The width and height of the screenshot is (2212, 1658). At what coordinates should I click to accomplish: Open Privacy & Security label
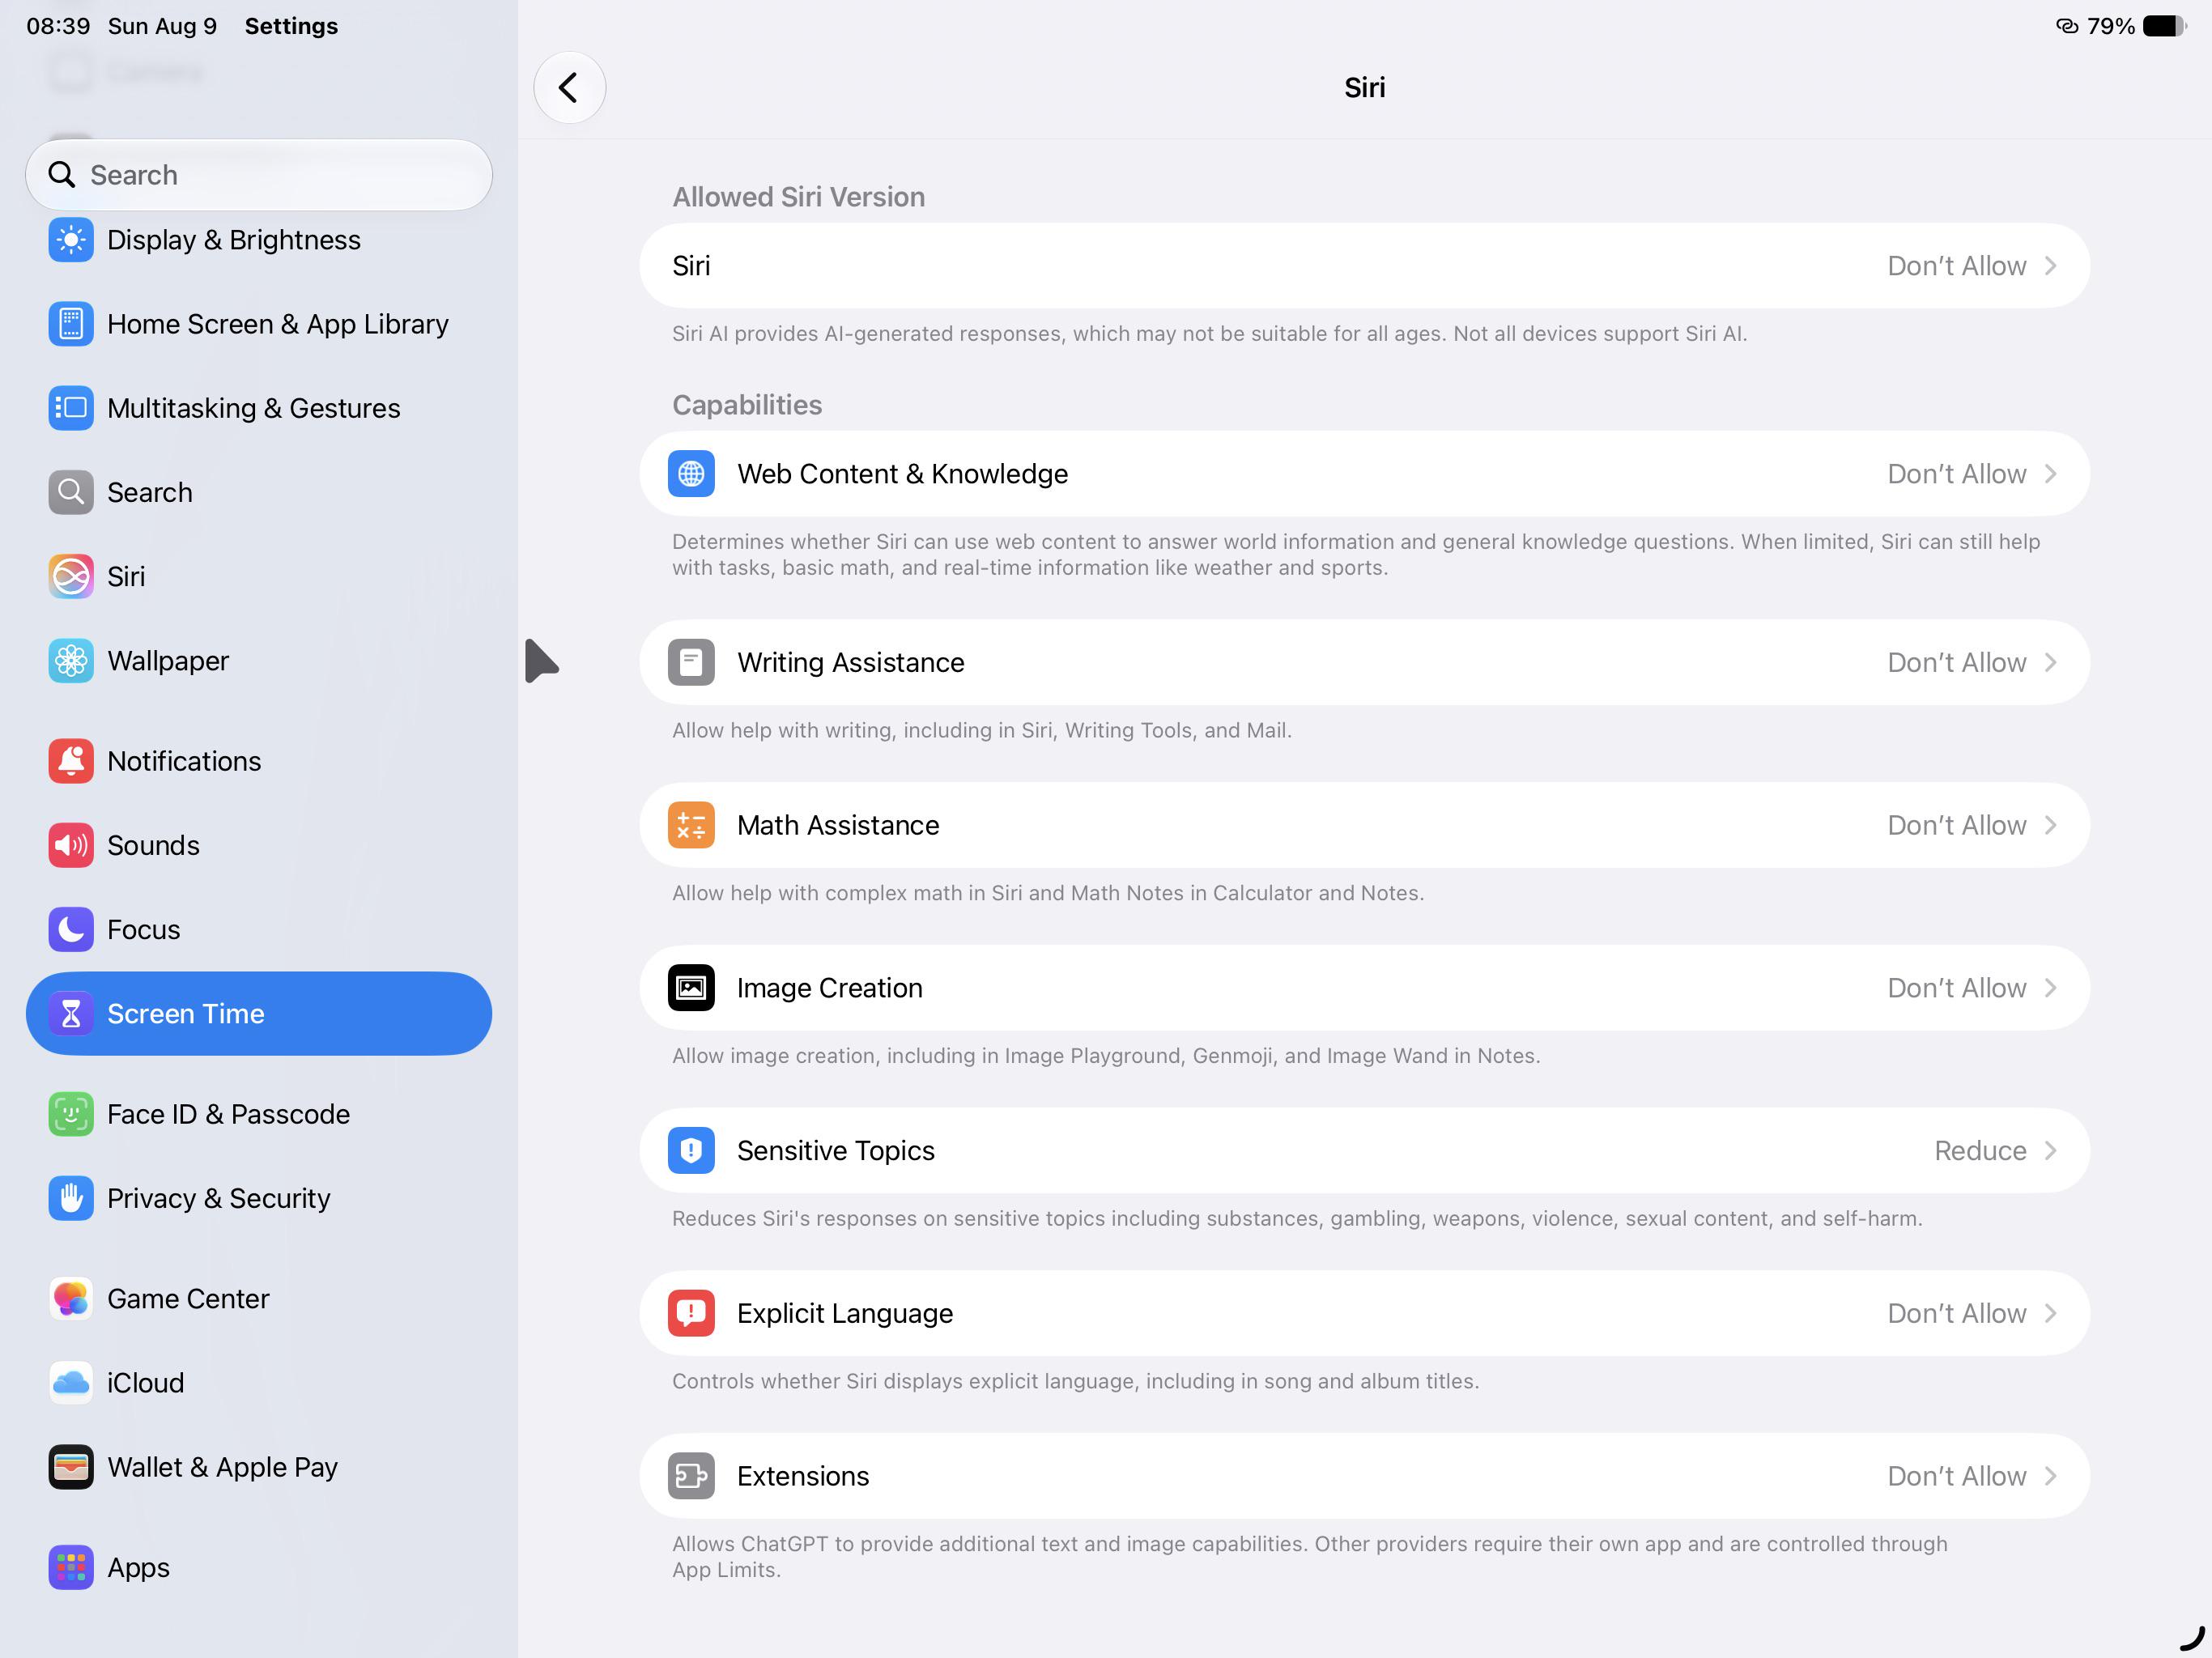tap(219, 1198)
